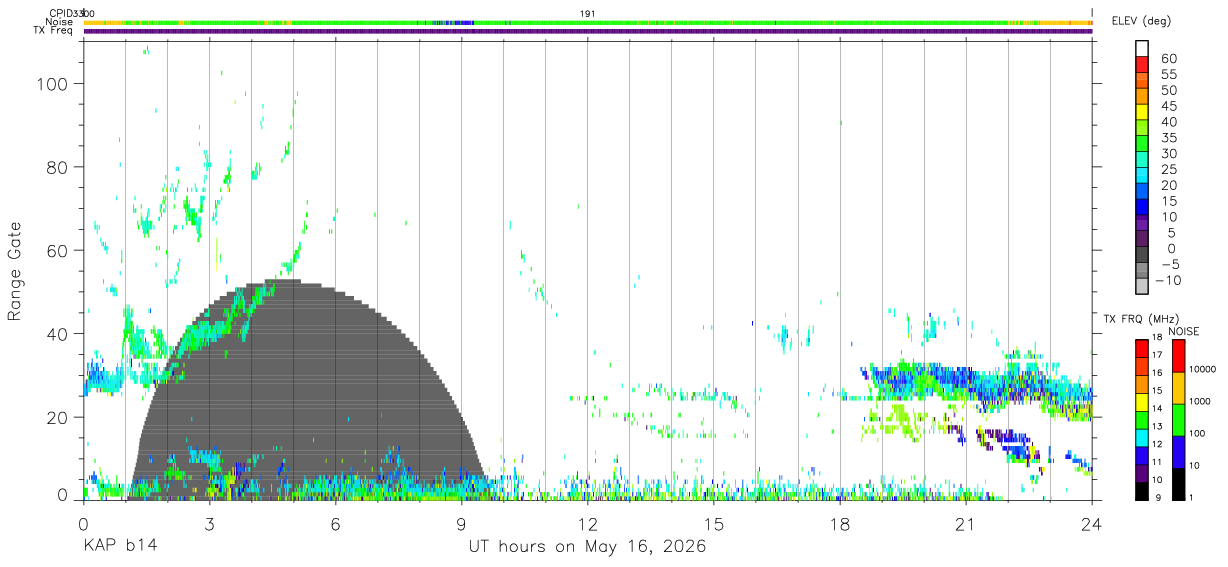Click the '191' CPID value above the plot
1228x567 pixels.
pyautogui.click(x=588, y=13)
